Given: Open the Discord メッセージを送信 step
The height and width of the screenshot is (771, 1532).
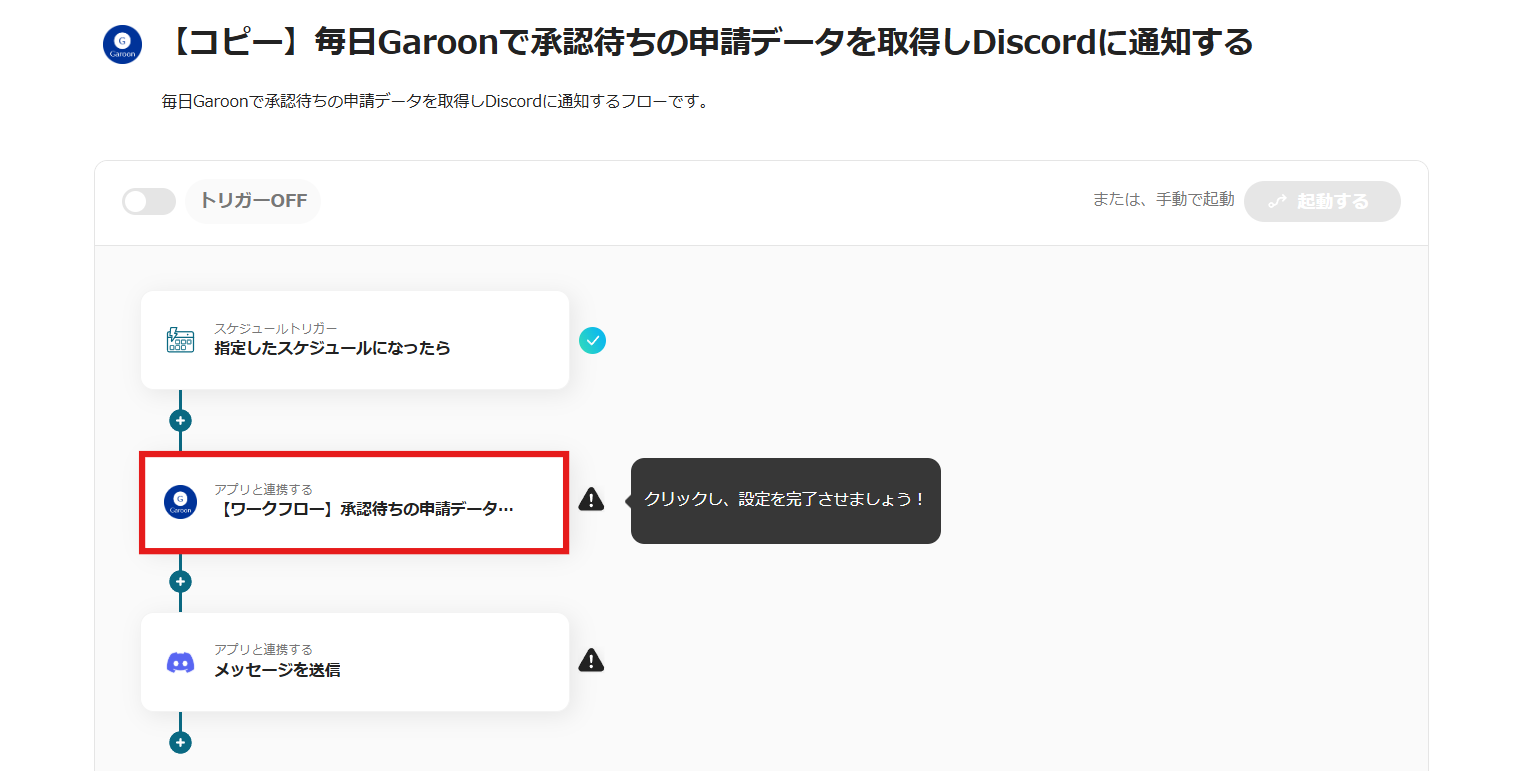Looking at the screenshot, I should pyautogui.click(x=355, y=662).
